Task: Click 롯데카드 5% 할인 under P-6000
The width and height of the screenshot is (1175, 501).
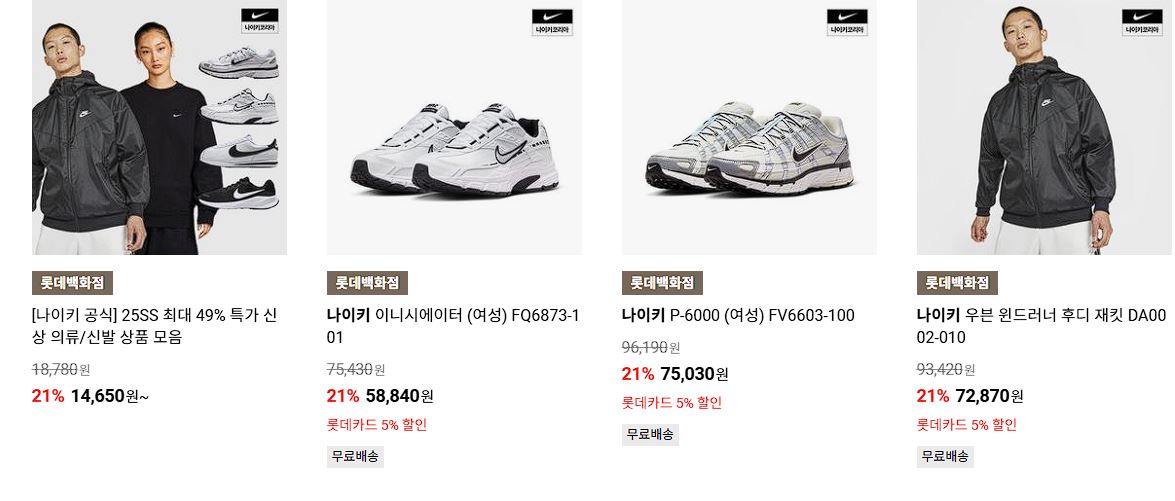Action: point(671,403)
